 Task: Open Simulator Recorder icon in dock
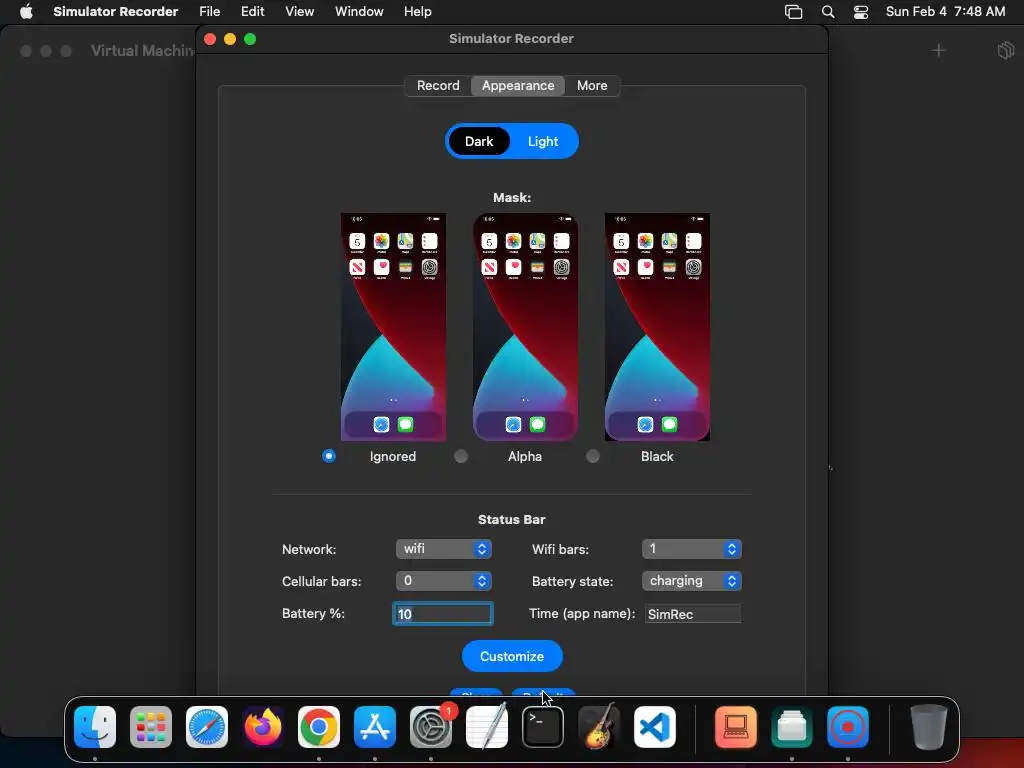848,727
